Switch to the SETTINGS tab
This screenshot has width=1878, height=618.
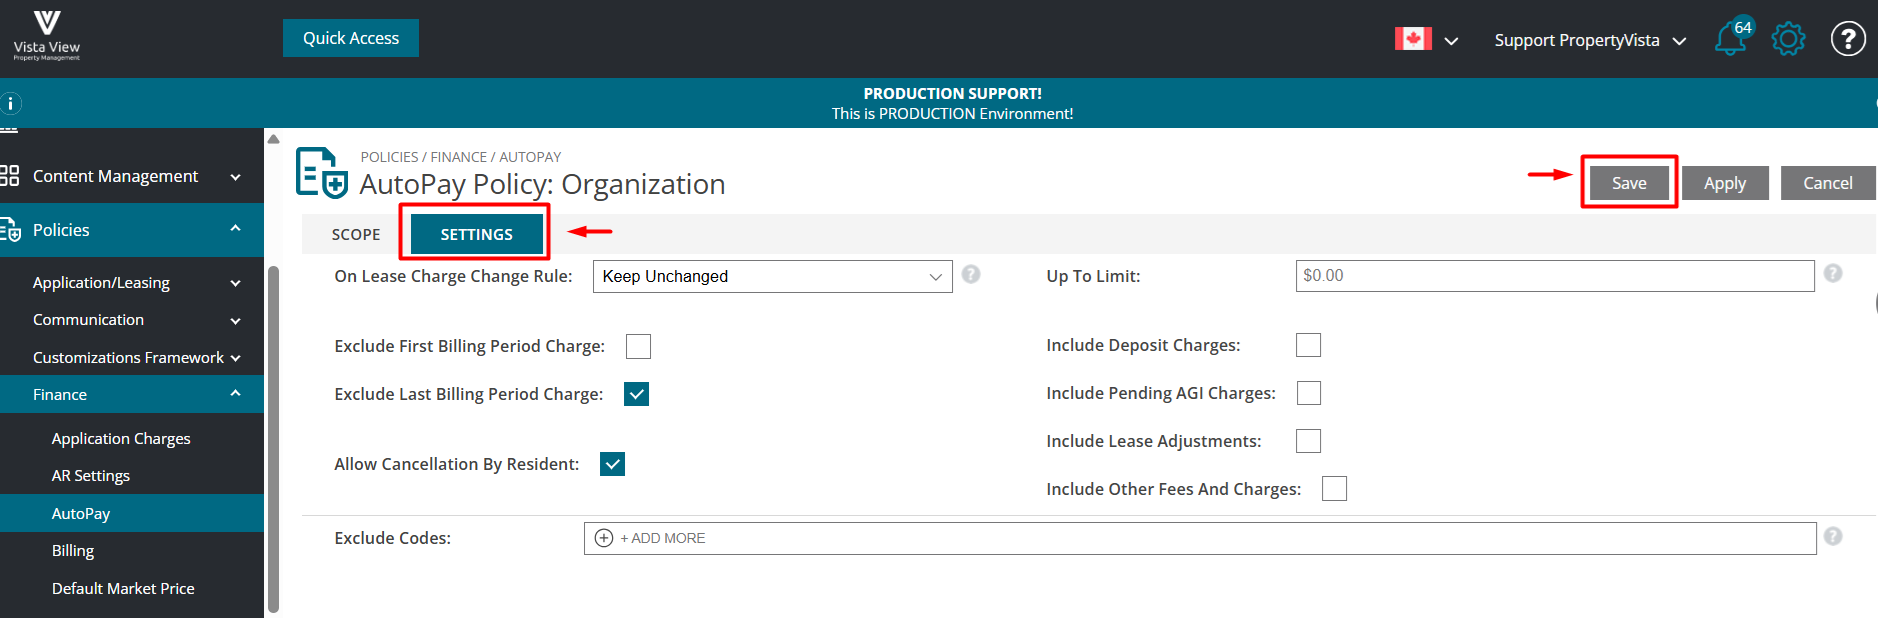477,234
